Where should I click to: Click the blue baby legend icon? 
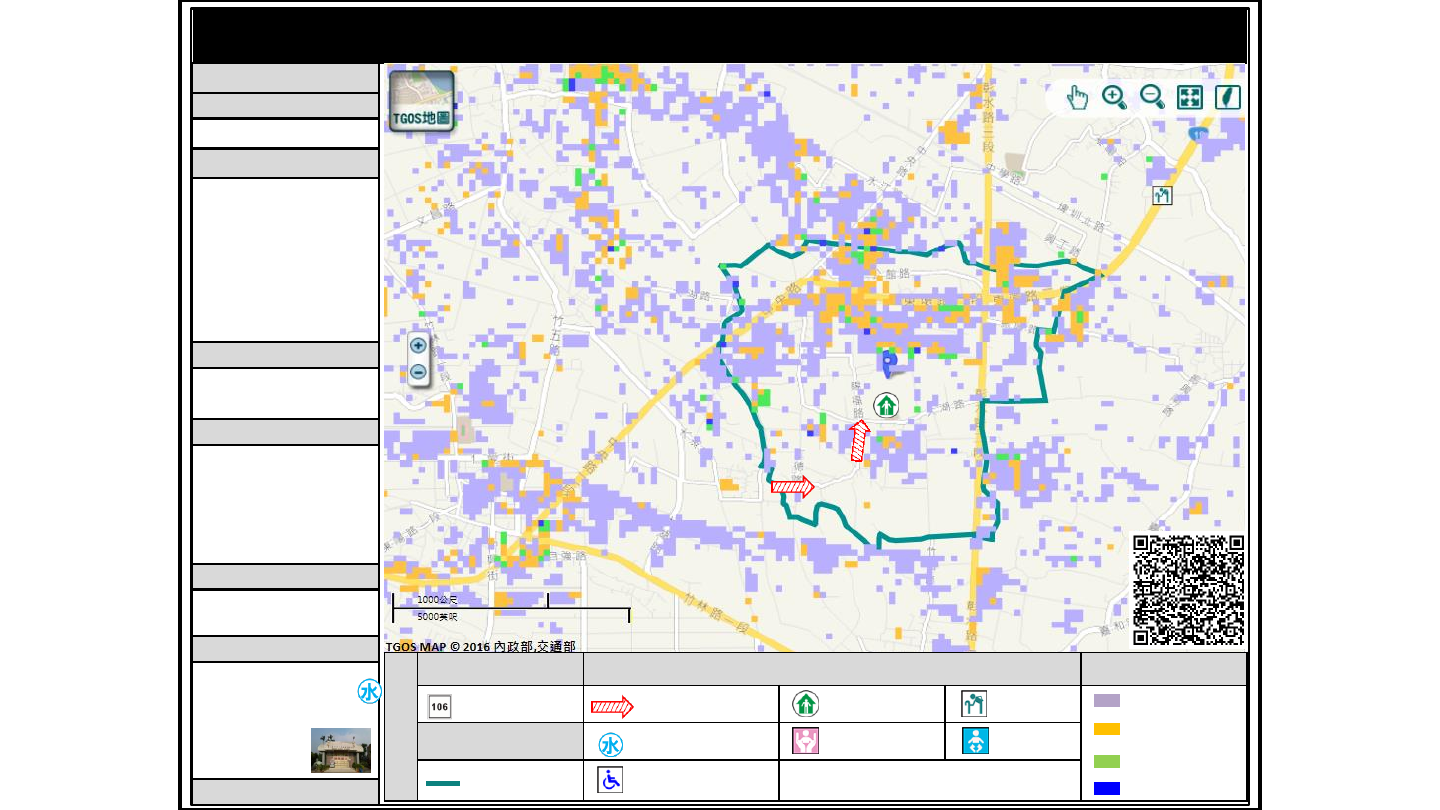(x=975, y=741)
